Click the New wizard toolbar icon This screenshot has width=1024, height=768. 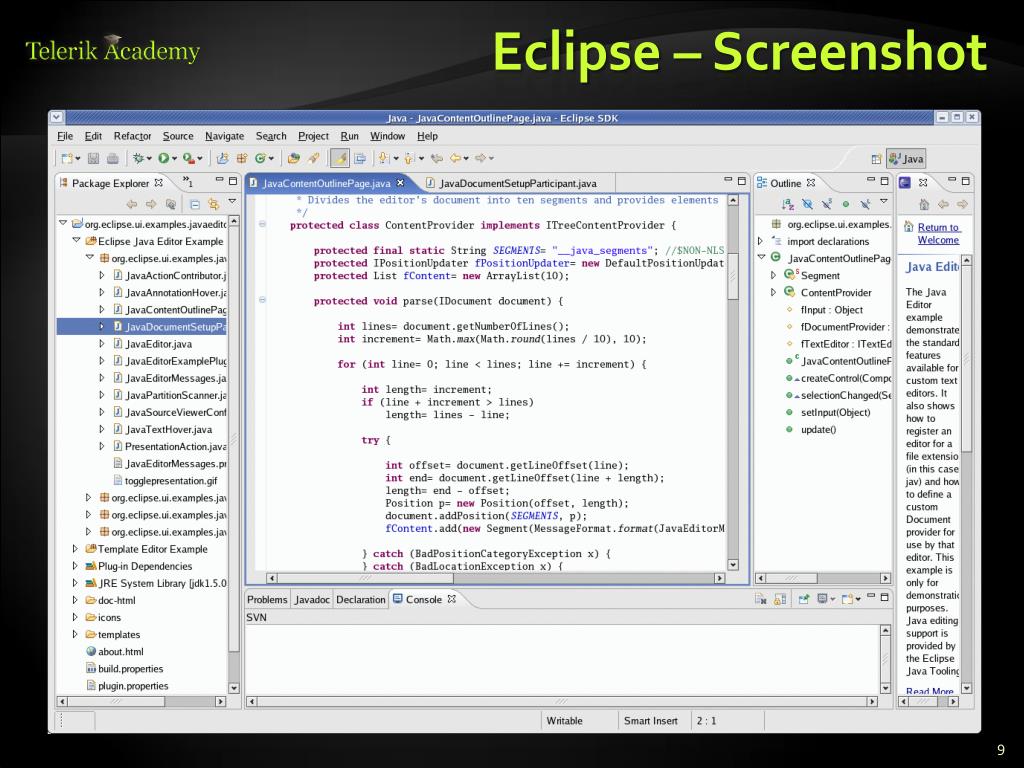click(x=67, y=158)
